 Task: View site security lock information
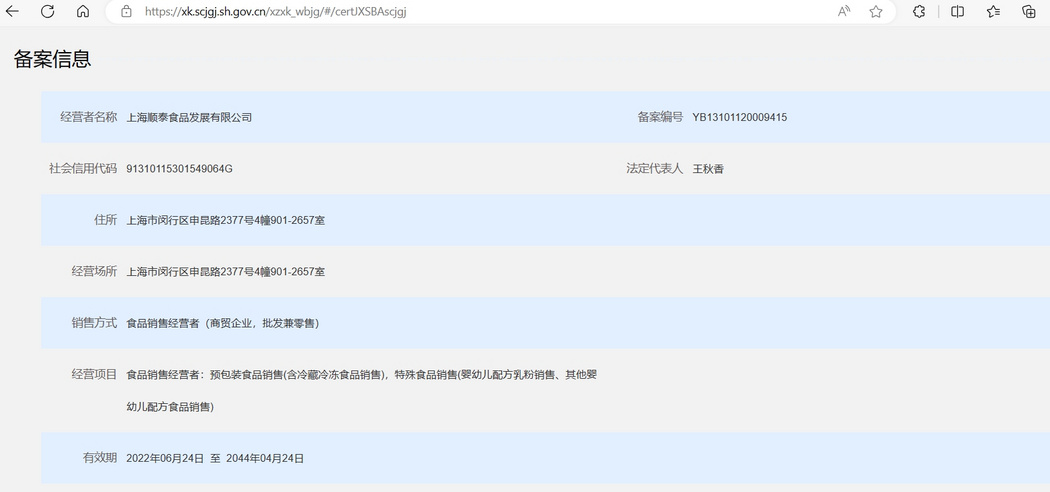(x=127, y=11)
